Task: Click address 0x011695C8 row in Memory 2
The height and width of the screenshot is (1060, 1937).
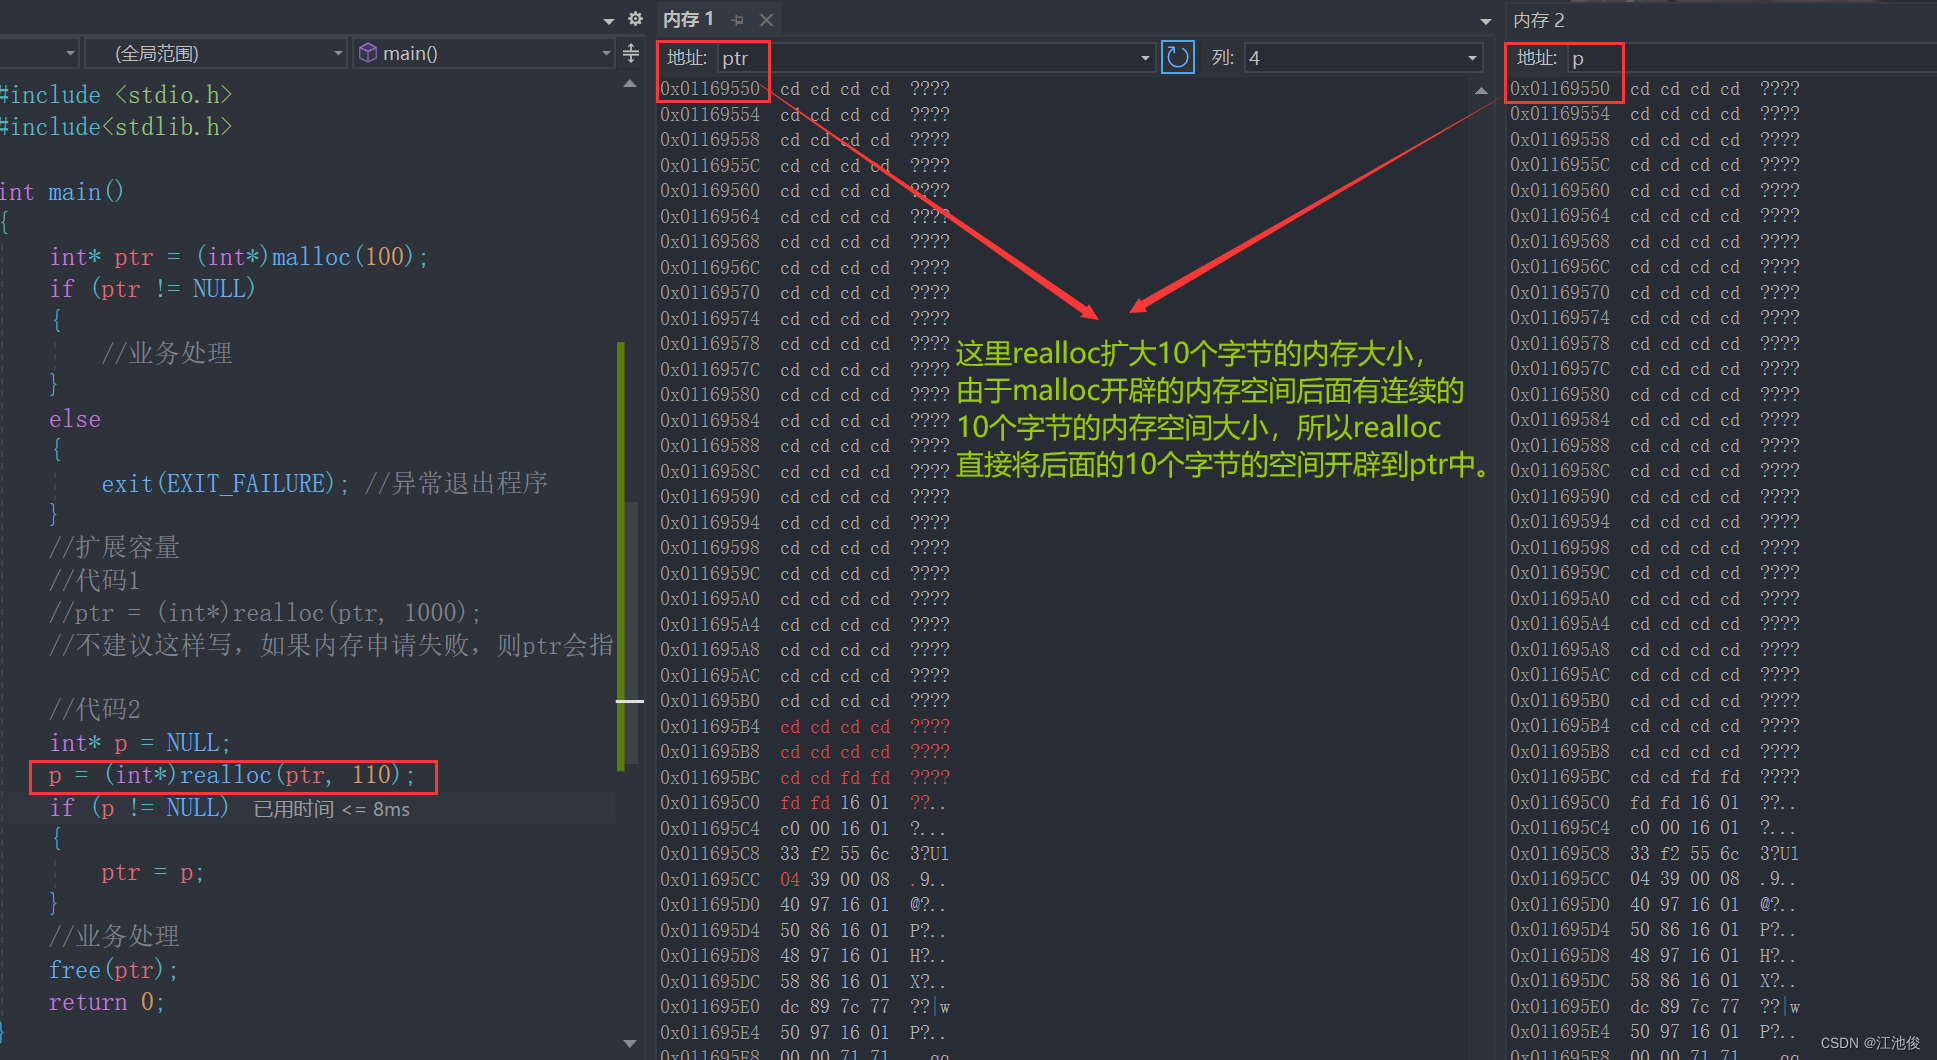Action: 1656,854
